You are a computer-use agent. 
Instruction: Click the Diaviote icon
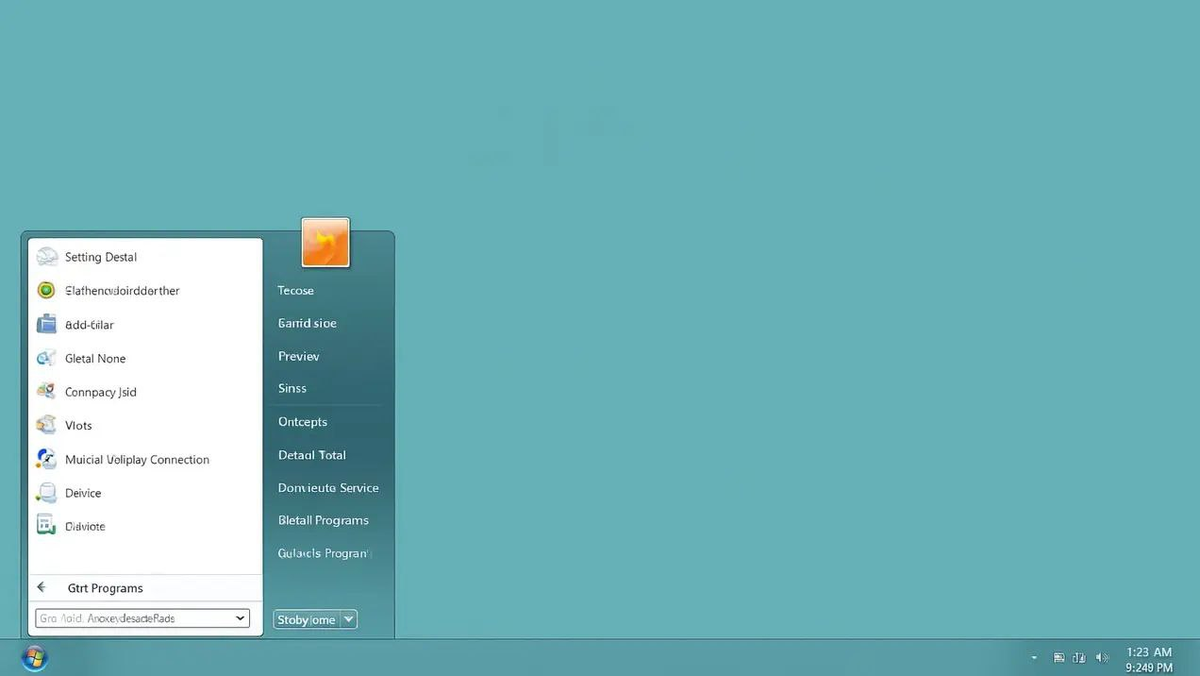pyautogui.click(x=46, y=525)
